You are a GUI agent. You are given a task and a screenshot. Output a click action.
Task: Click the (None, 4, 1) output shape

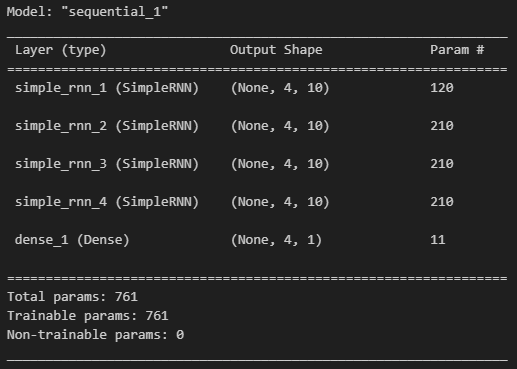pyautogui.click(x=276, y=240)
